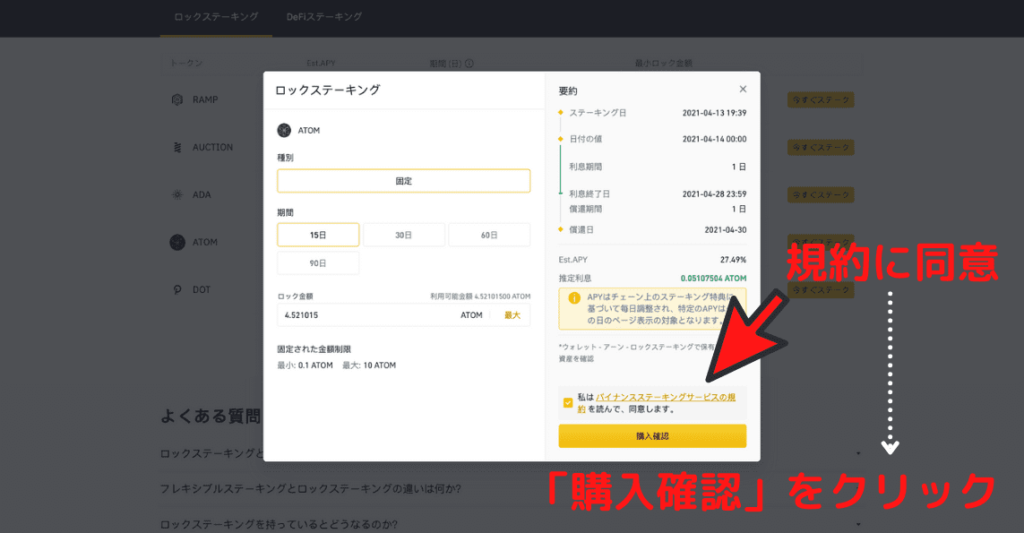Click the ATOM coin icon in dialog
This screenshot has height=533, width=1024.
click(x=284, y=131)
